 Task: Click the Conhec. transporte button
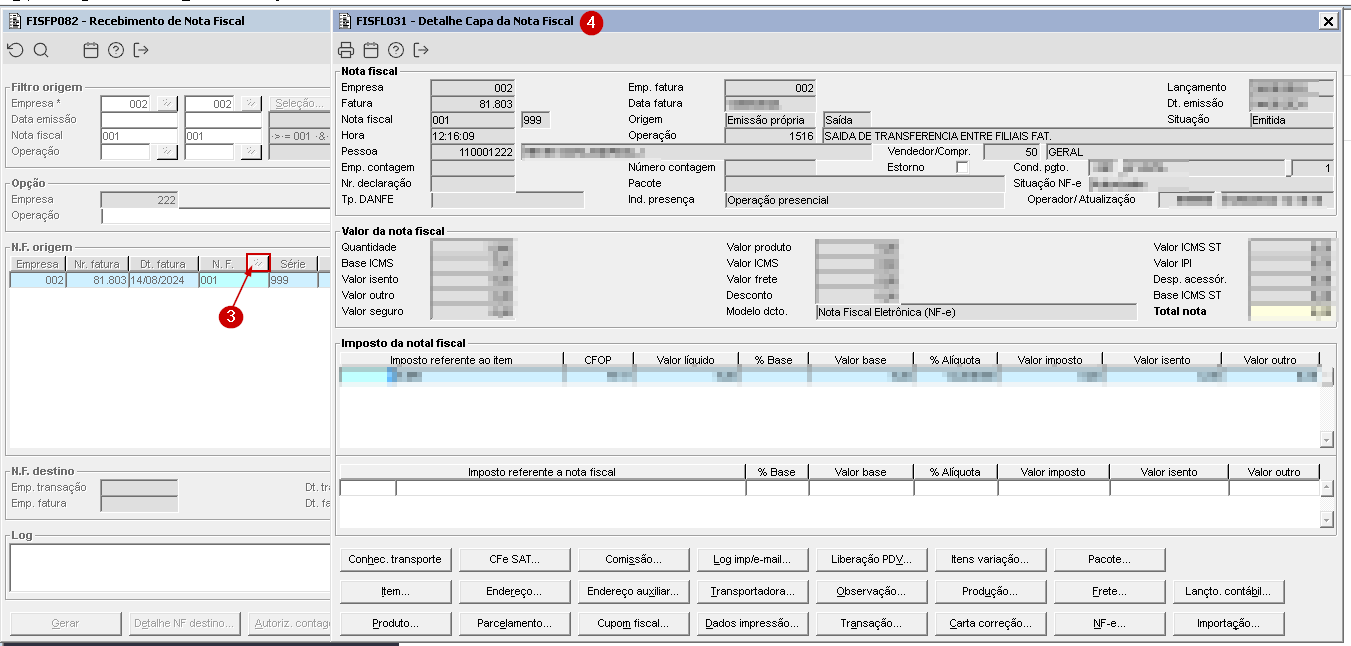click(x=395, y=559)
